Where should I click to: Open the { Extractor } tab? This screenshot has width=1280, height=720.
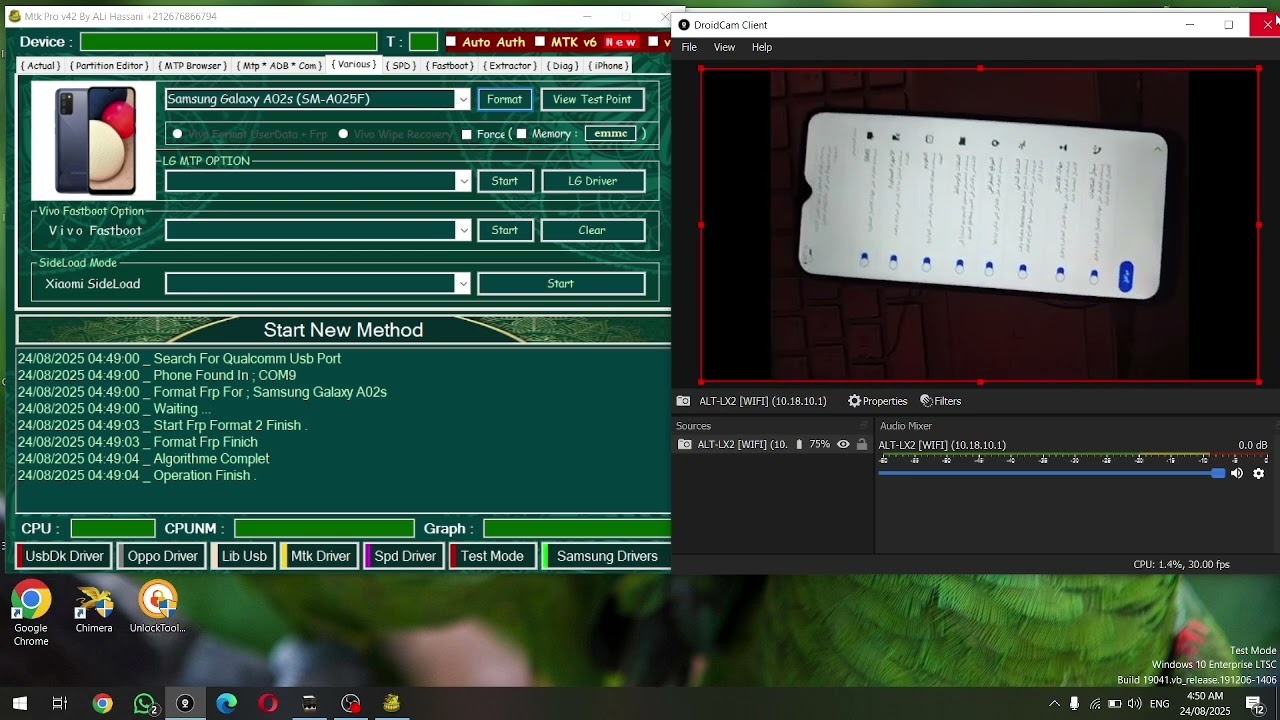511,66
